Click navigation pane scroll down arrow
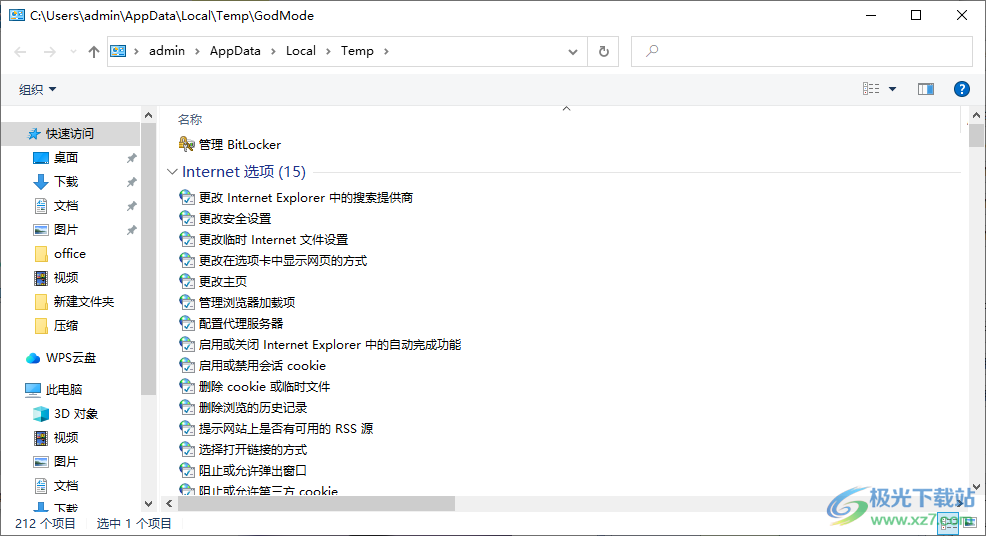 point(148,503)
